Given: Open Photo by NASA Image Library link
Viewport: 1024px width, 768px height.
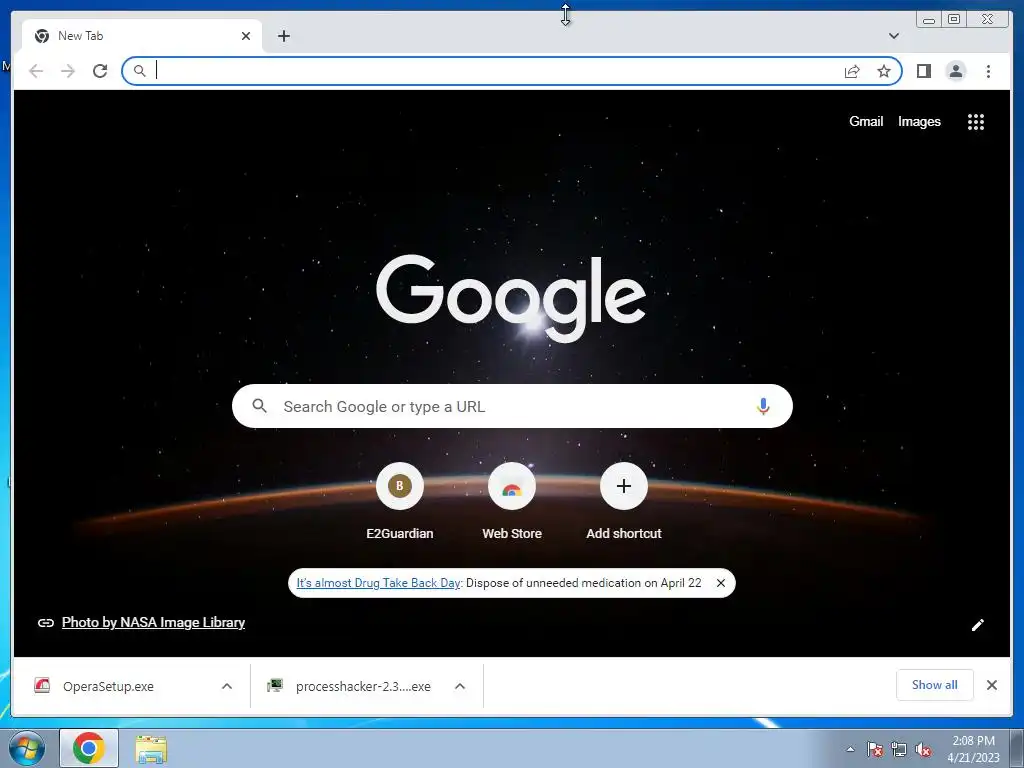Looking at the screenshot, I should (153, 622).
